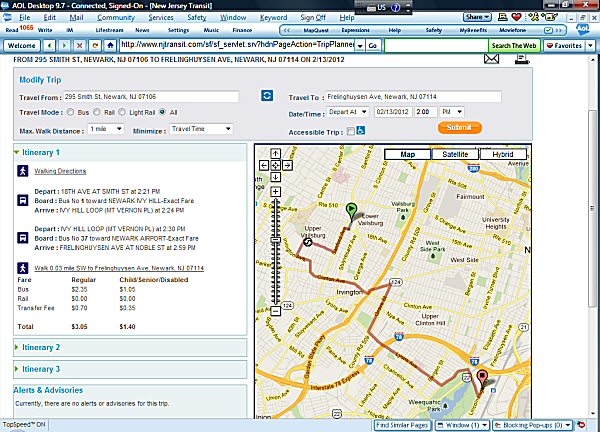Viewport: 600px width, 432px height.
Task: Open the Mail menu
Action: click(77, 17)
